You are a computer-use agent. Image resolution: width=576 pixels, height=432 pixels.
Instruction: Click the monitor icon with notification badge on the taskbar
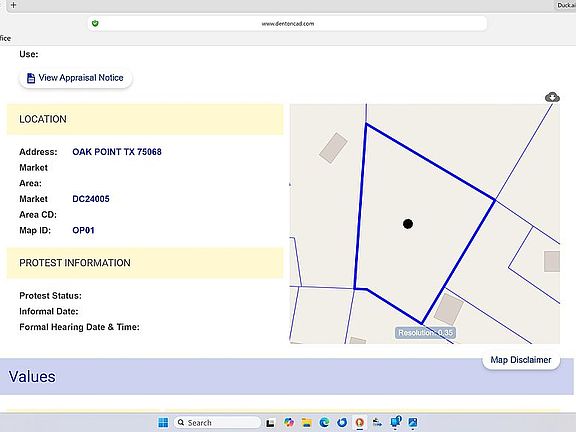395,422
